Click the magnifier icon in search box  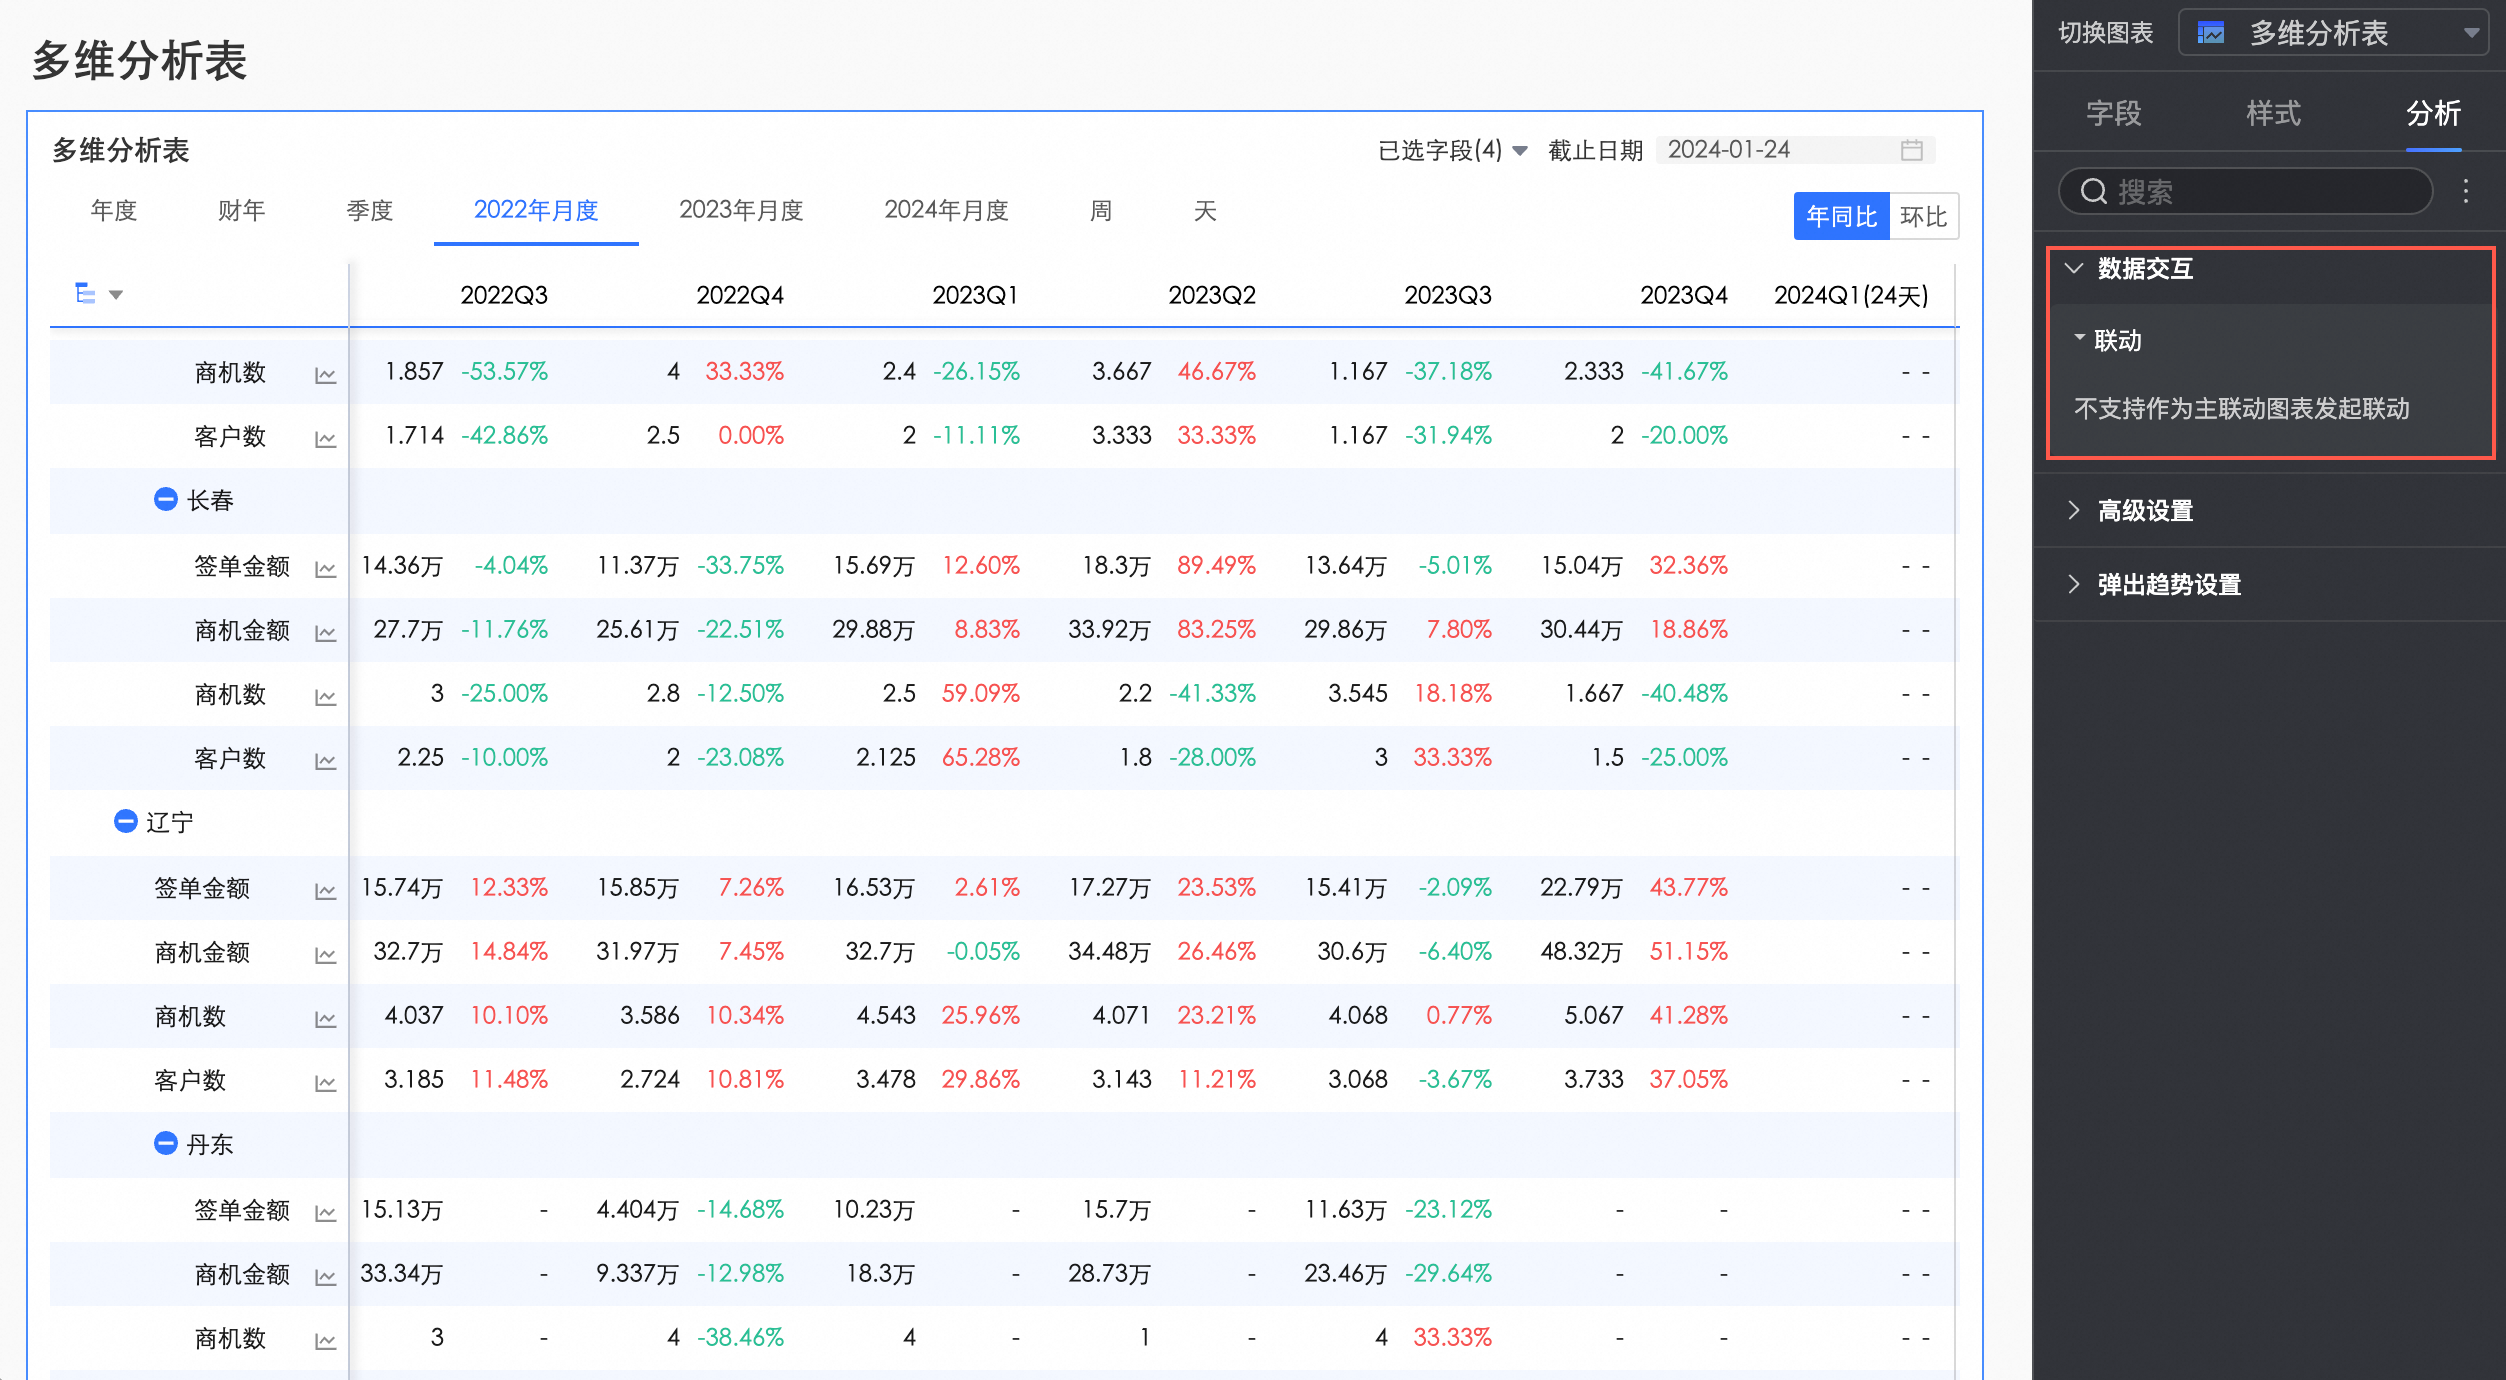tap(2093, 191)
